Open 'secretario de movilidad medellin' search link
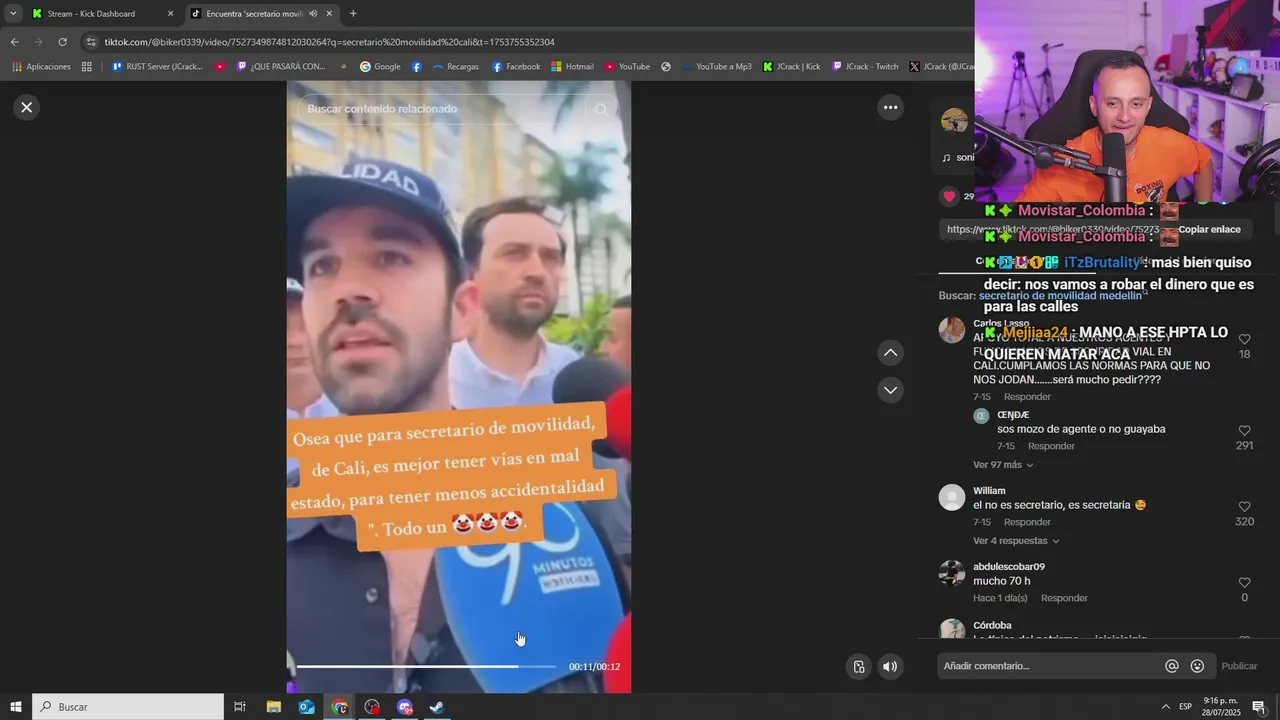Image resolution: width=1280 pixels, height=720 pixels. coord(1060,296)
